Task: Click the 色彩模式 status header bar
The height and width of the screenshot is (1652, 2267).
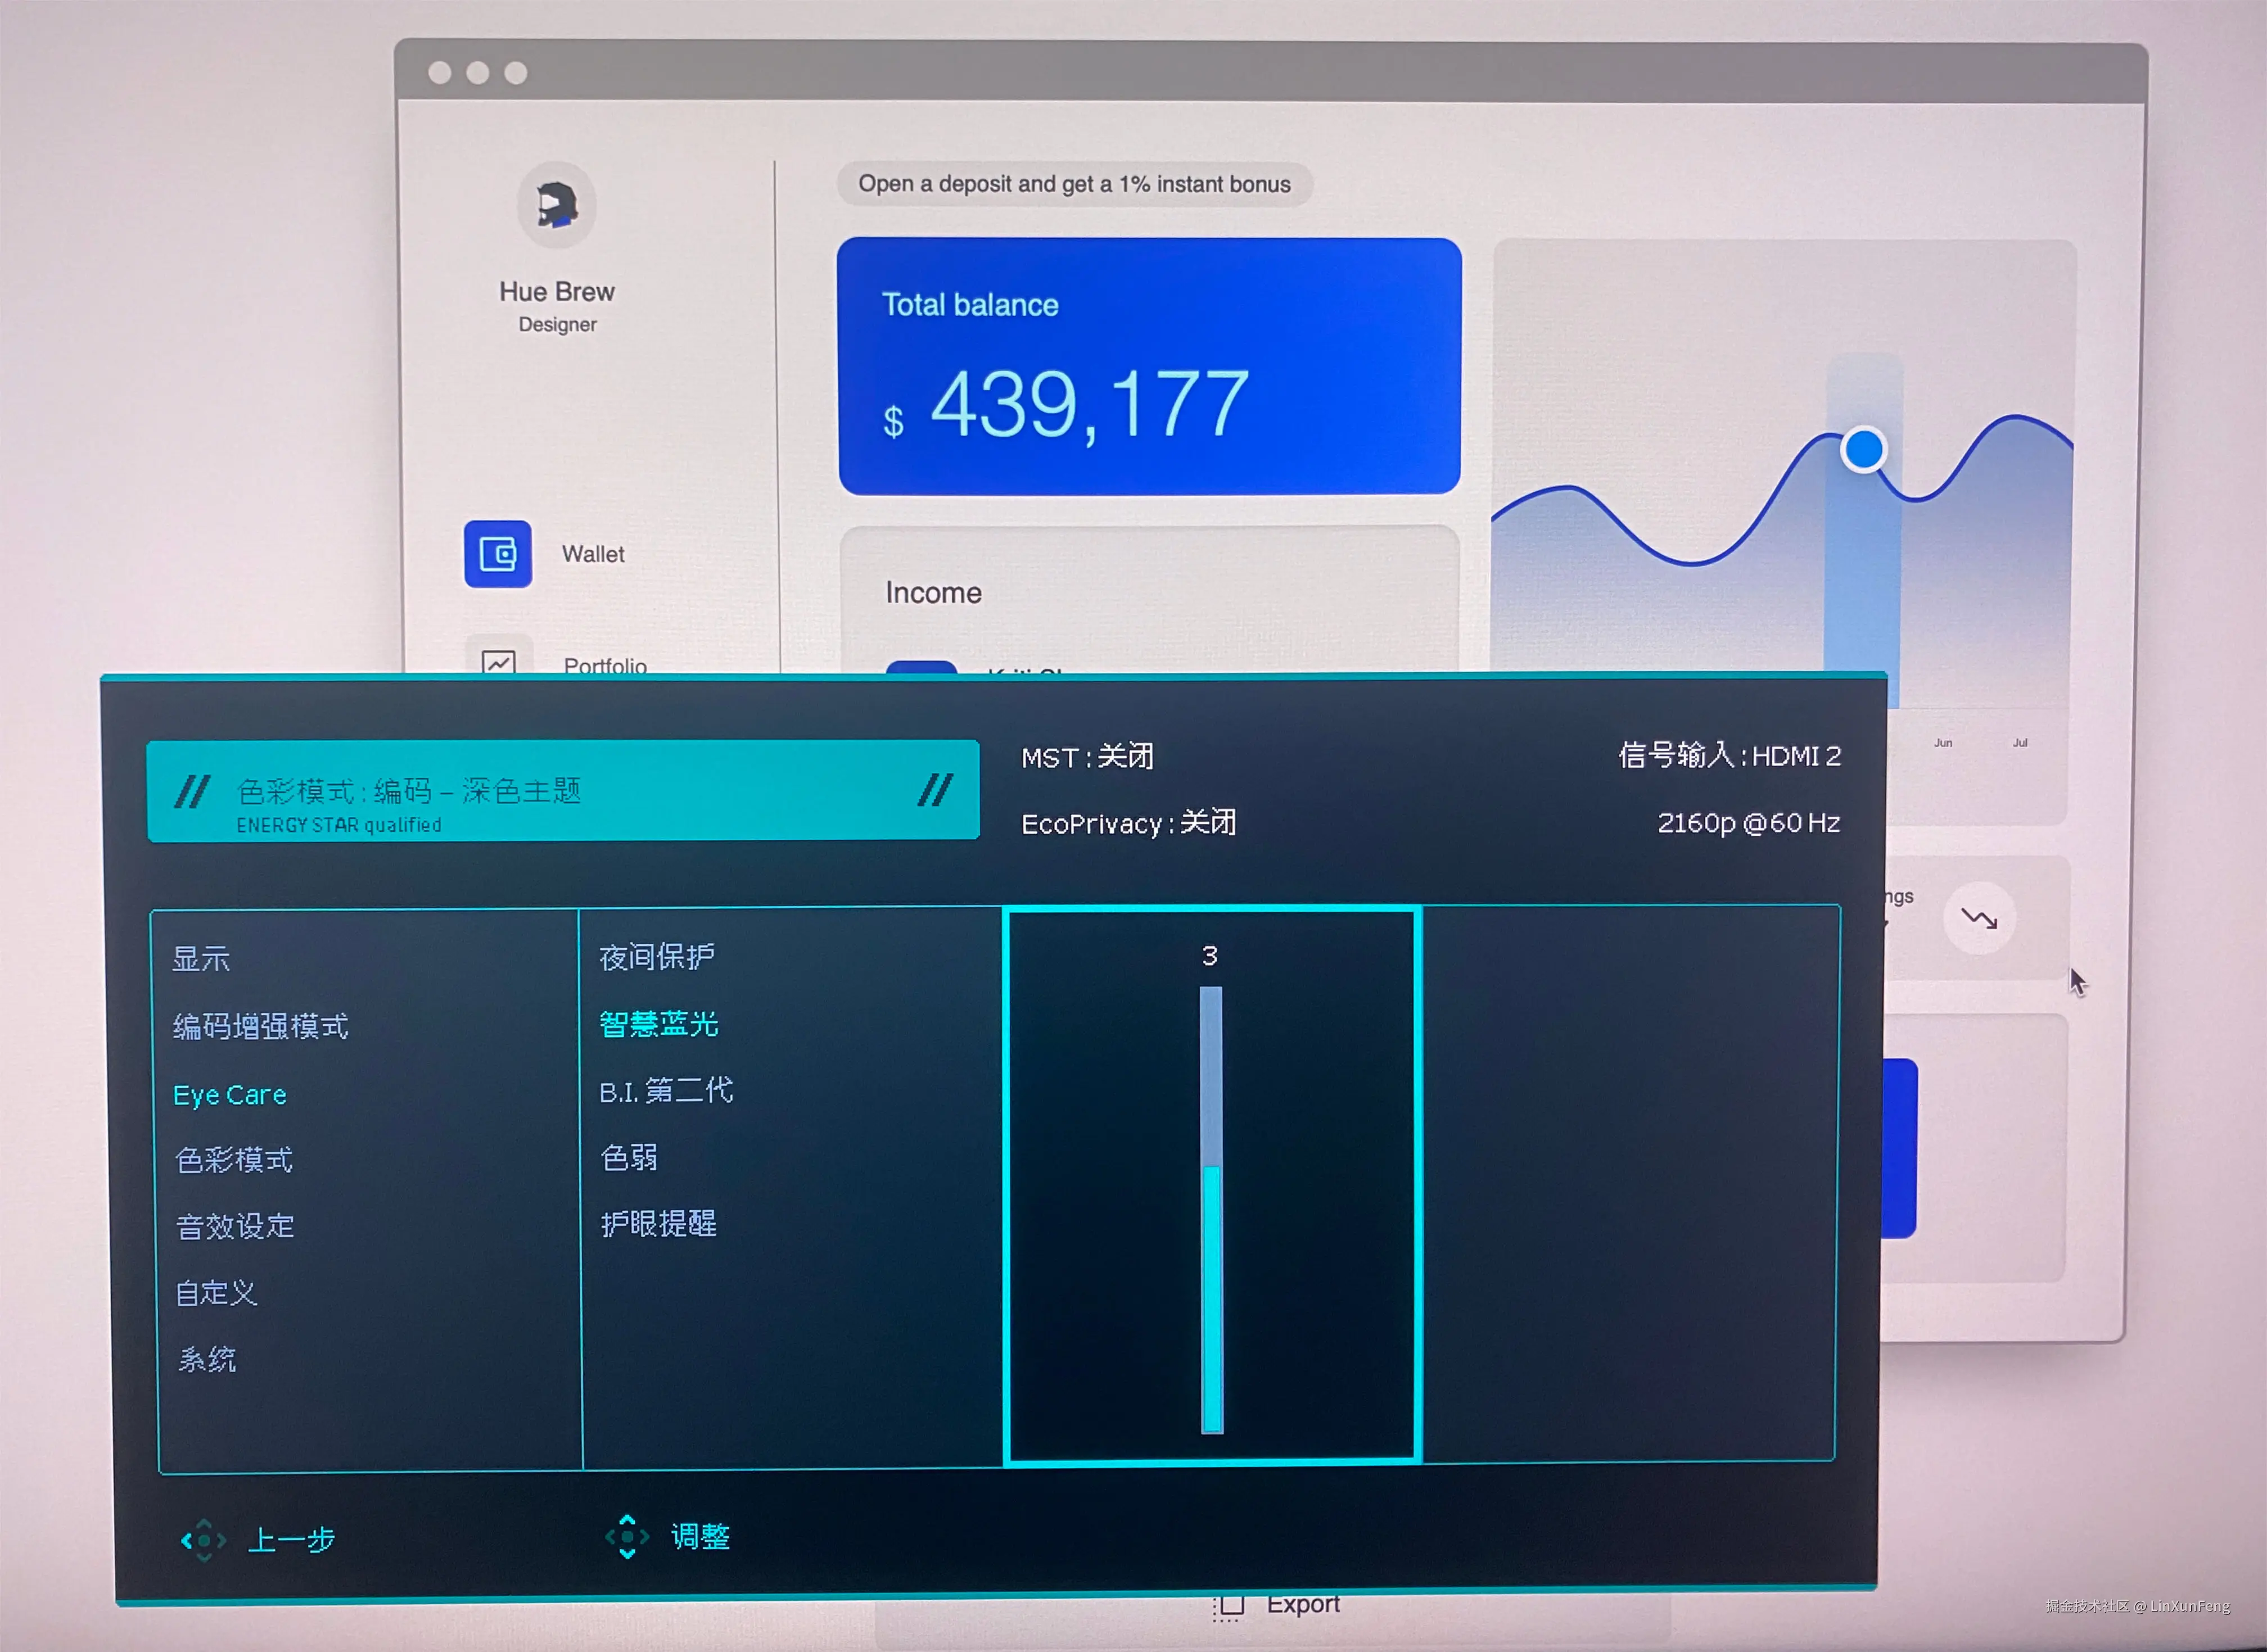Action: tap(562, 790)
